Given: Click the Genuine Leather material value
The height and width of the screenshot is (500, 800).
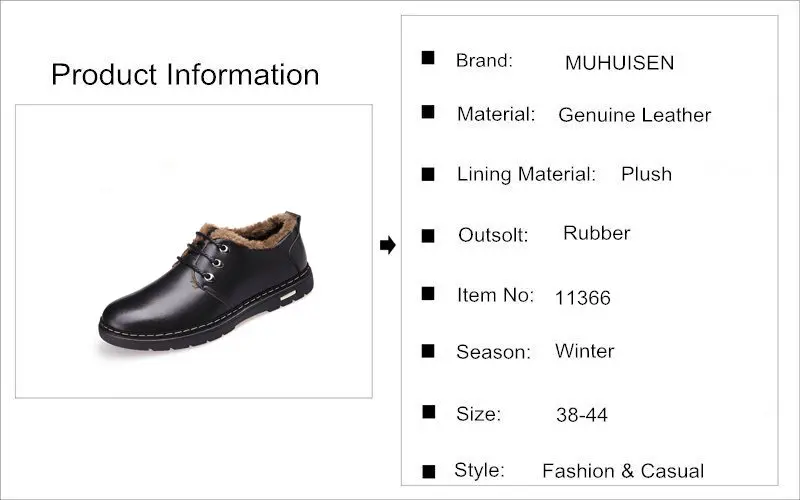Looking at the screenshot, I should point(634,115).
